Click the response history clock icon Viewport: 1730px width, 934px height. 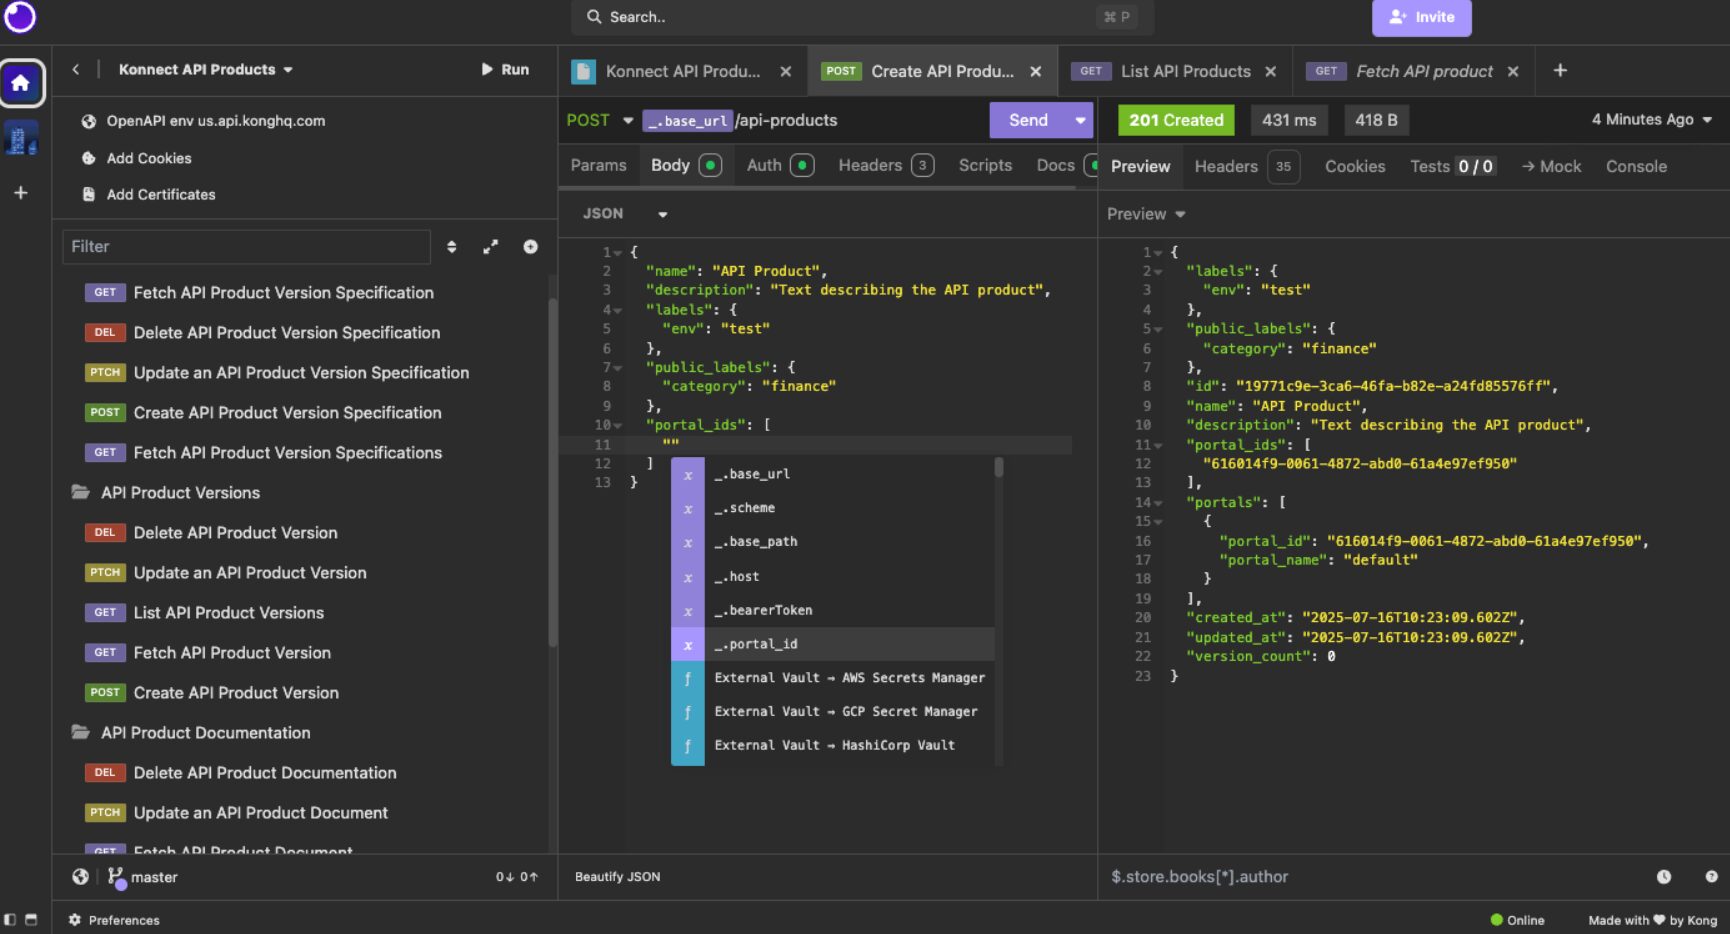[x=1663, y=876]
